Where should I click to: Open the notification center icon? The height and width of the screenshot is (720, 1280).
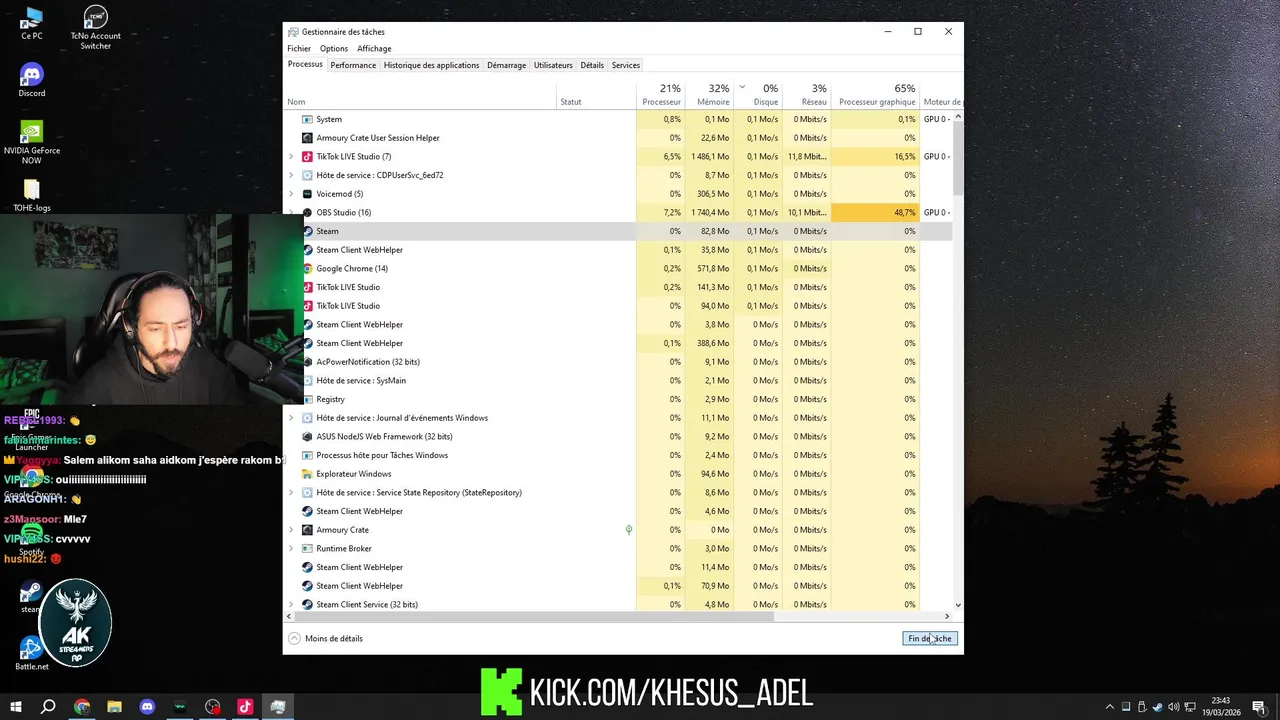(1259, 707)
